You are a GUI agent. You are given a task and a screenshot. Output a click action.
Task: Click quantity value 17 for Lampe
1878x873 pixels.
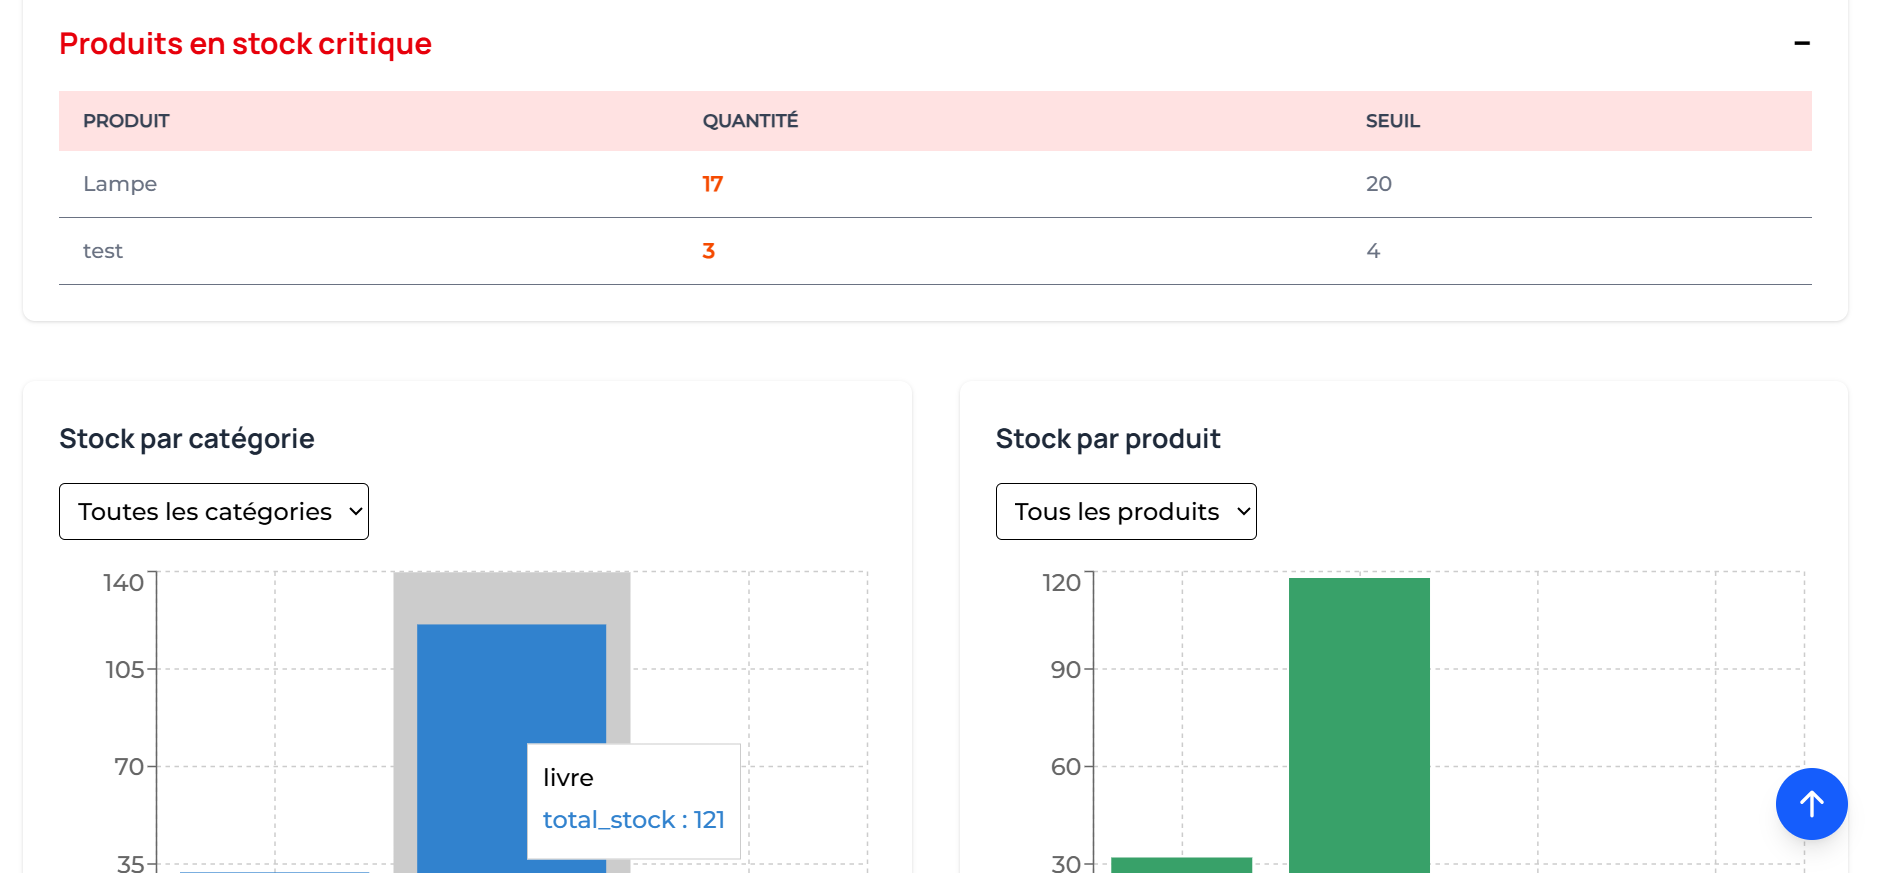(712, 184)
